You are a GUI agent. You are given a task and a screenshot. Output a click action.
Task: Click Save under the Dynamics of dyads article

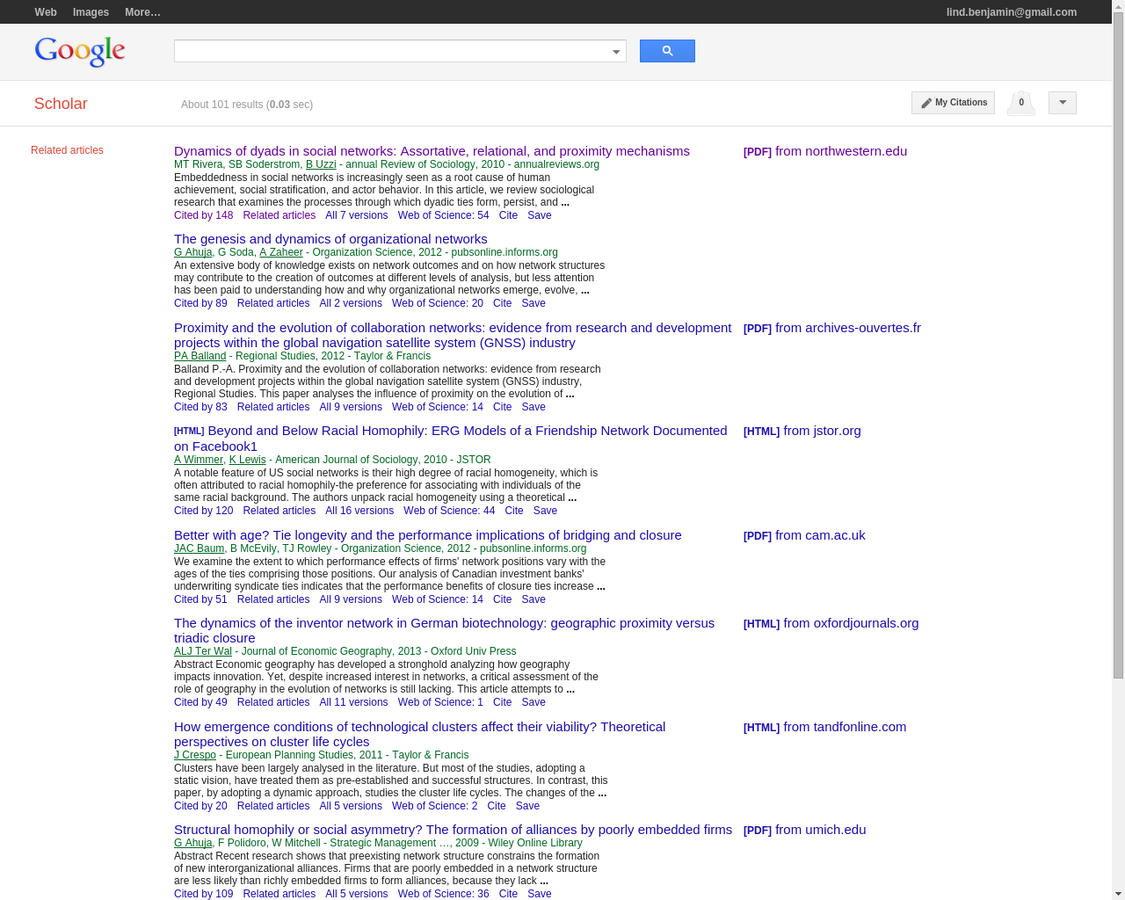coord(540,215)
